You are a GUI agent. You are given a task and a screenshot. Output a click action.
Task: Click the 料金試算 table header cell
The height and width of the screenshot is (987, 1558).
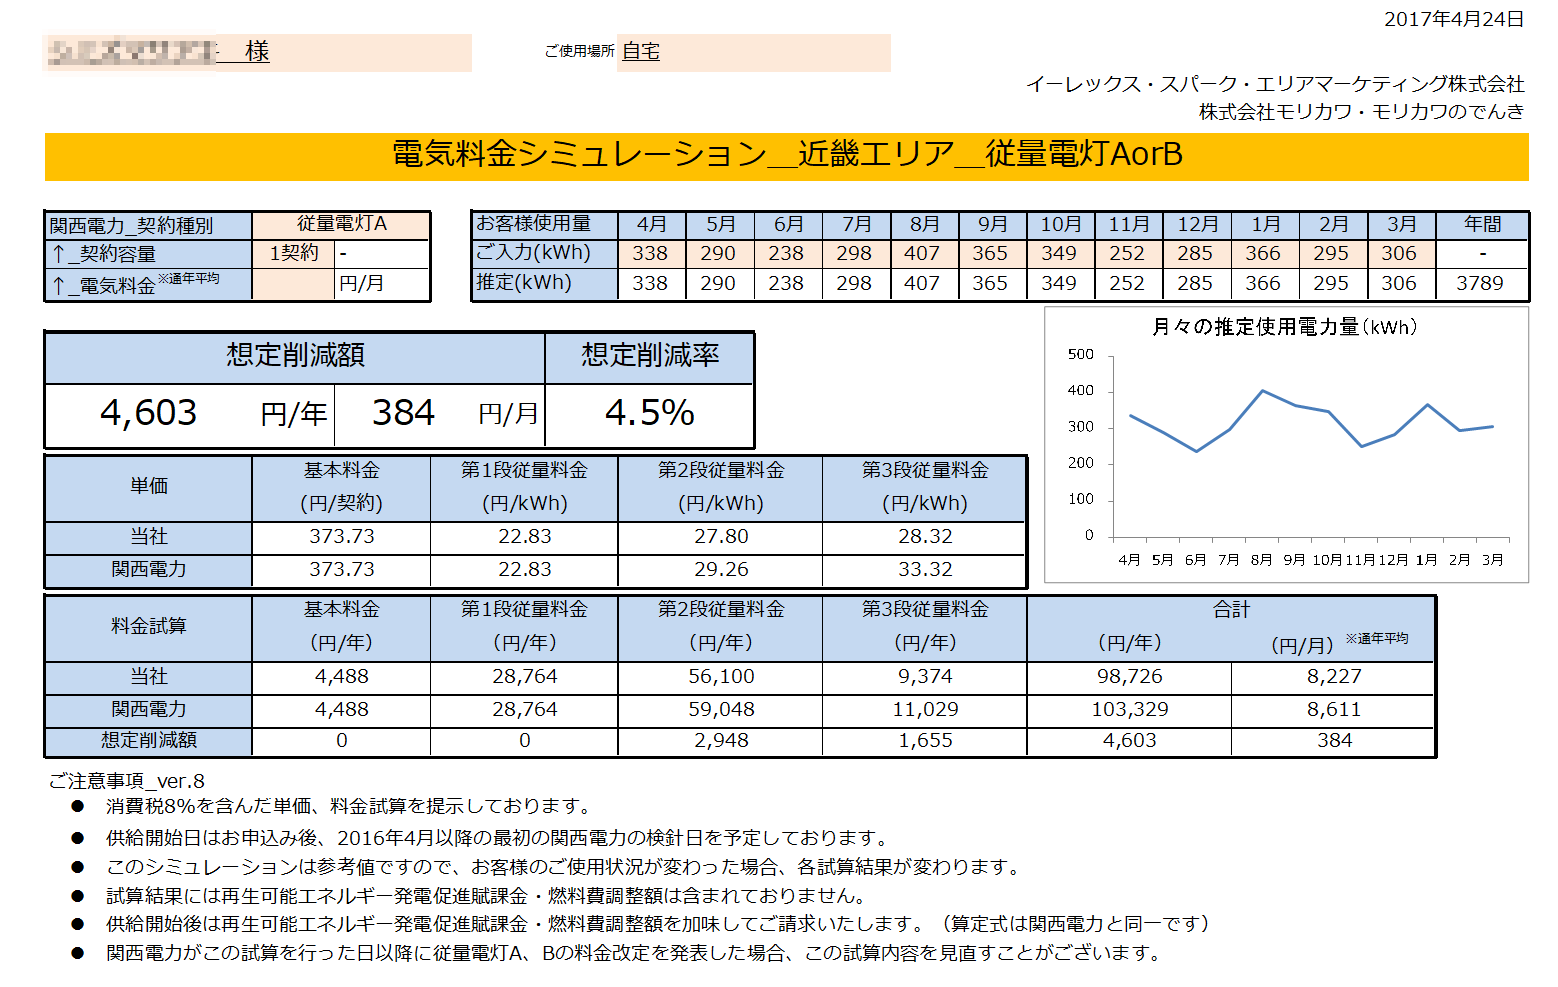tap(149, 627)
